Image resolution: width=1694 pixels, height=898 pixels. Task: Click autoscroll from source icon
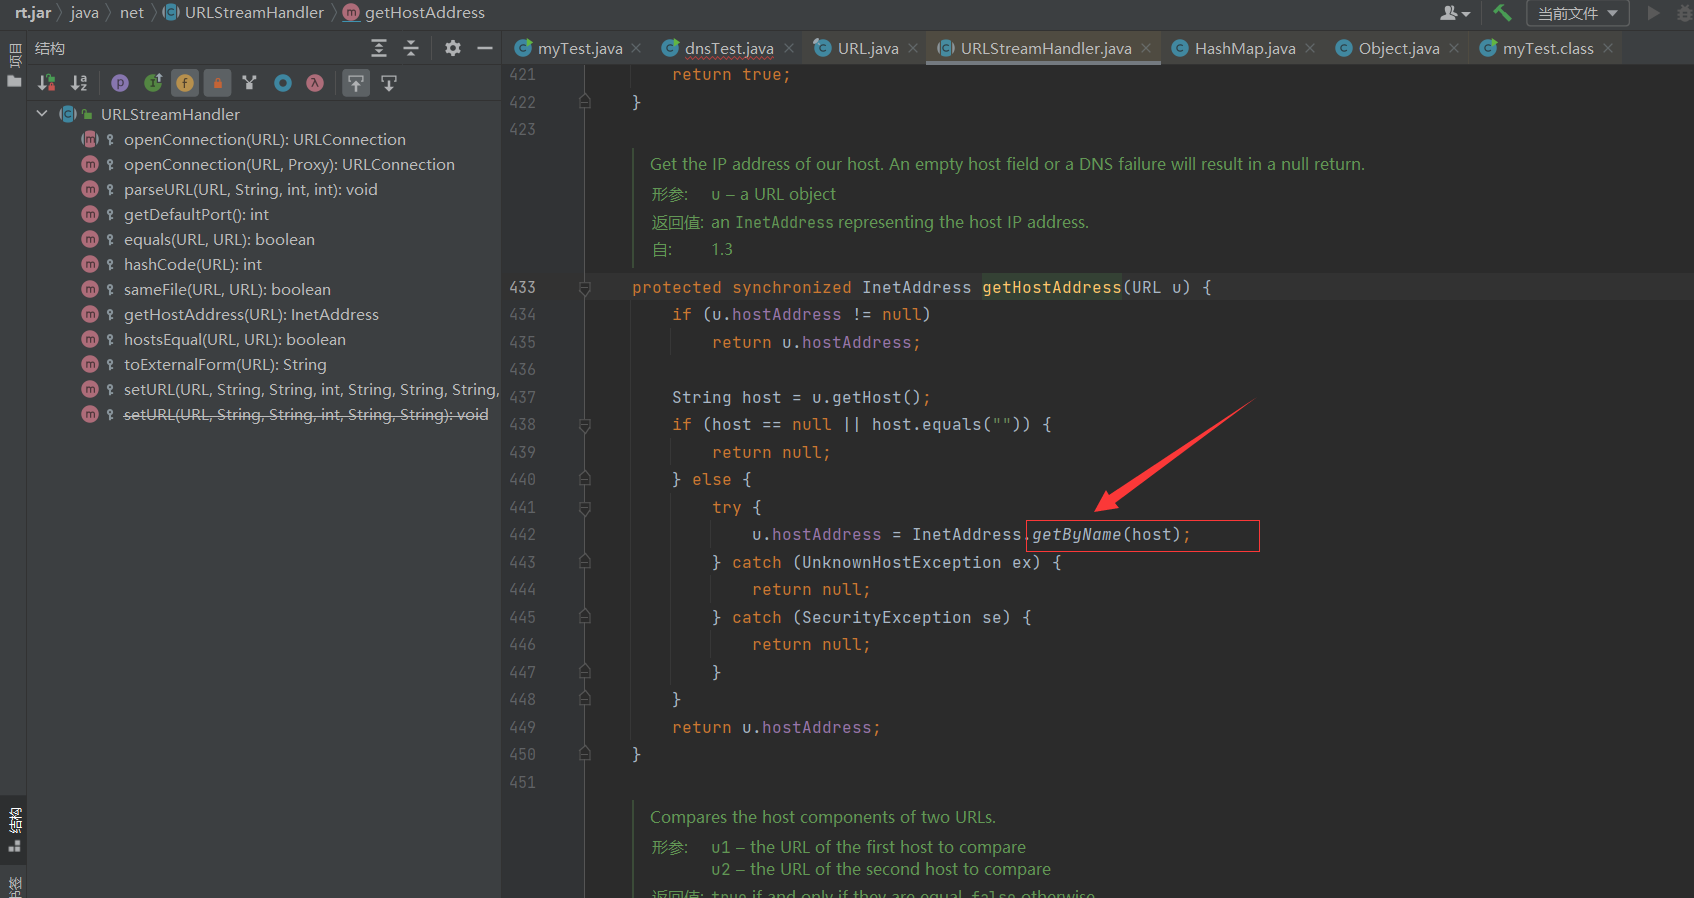pyautogui.click(x=389, y=83)
